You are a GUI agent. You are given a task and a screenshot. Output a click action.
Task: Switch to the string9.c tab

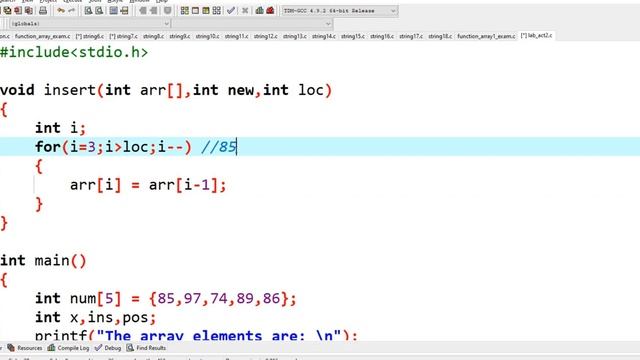pos(180,36)
